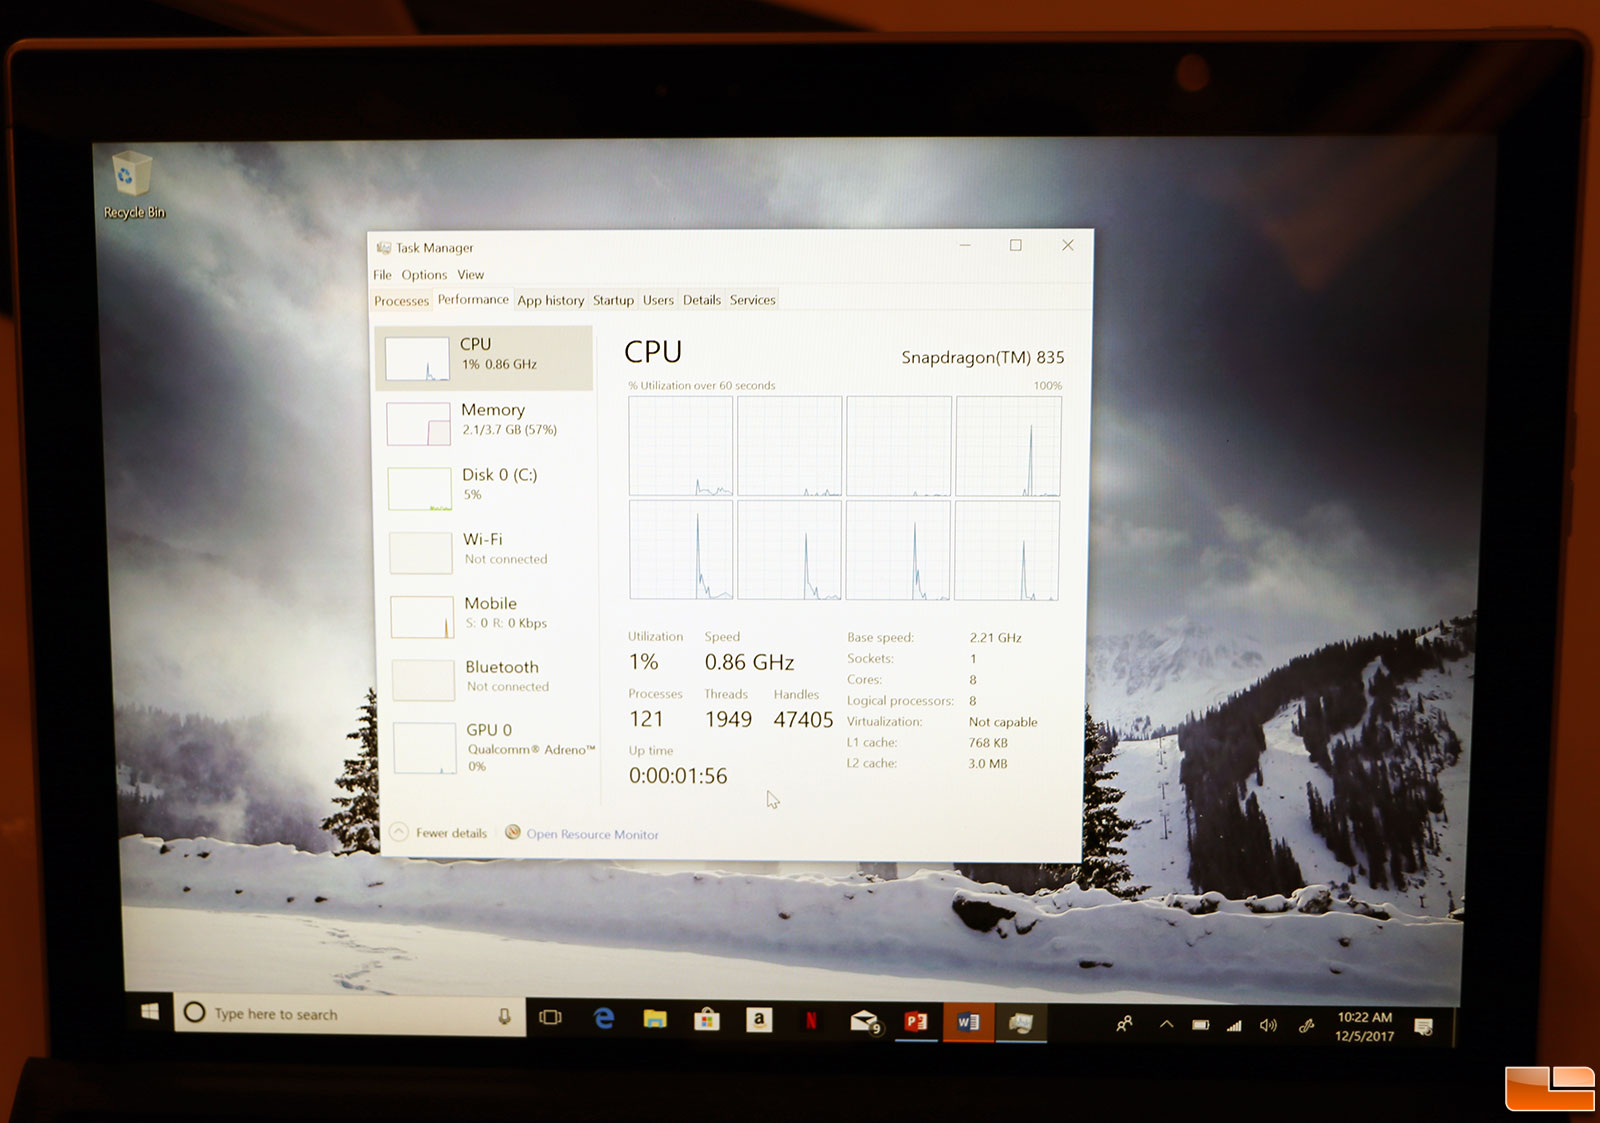The height and width of the screenshot is (1123, 1600).
Task: Open the Mail app from the taskbar
Action: click(x=864, y=1021)
